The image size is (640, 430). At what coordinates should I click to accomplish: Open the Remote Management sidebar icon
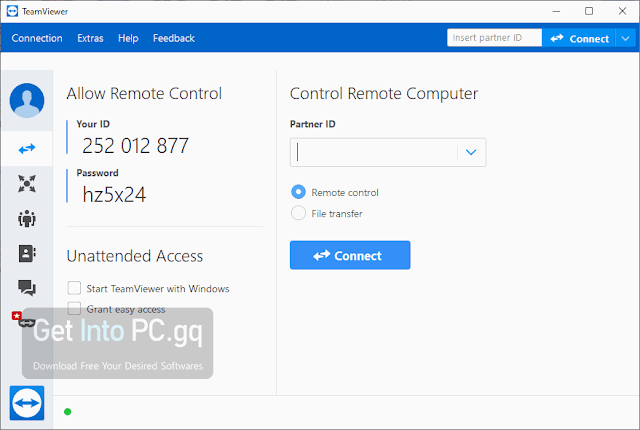27,184
